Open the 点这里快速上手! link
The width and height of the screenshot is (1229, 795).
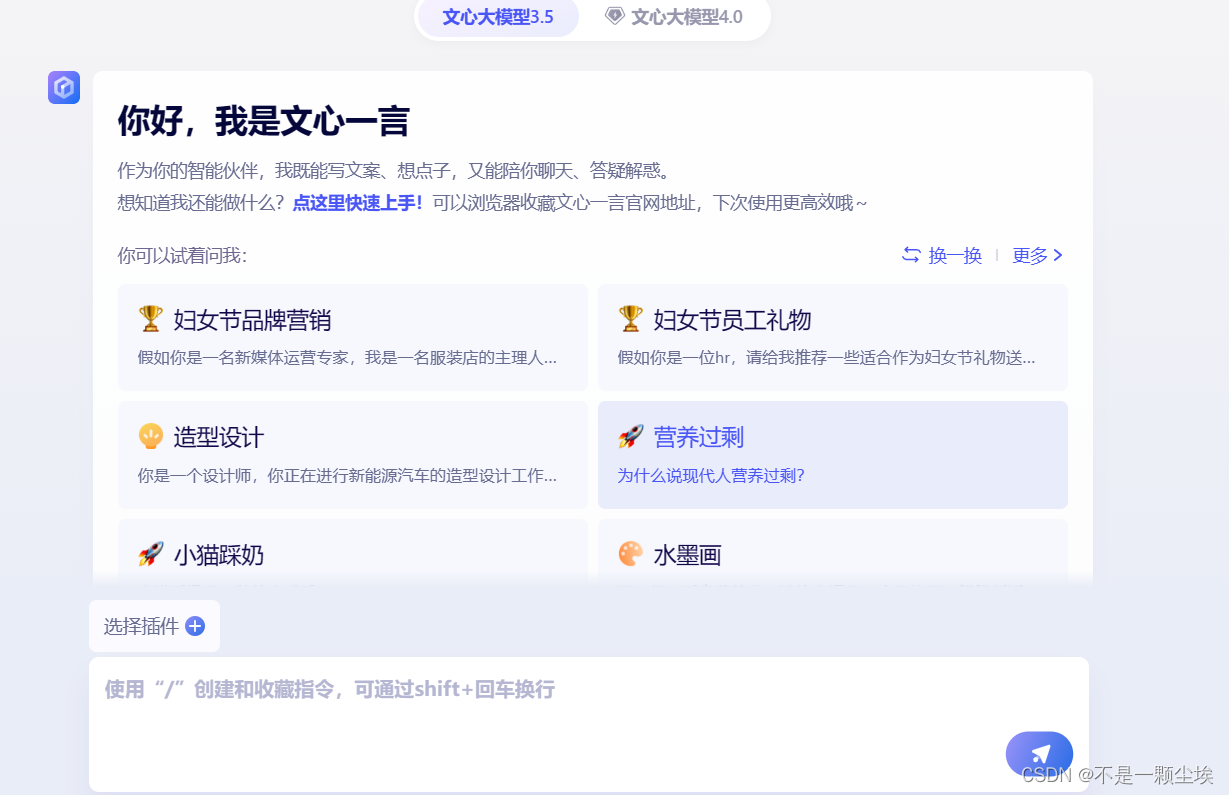358,203
